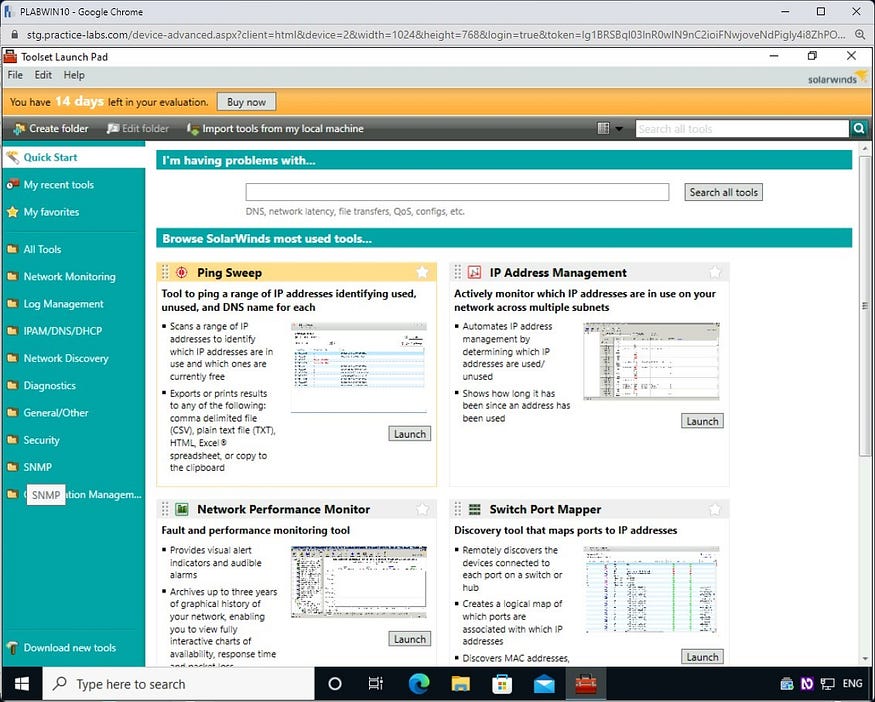875x702 pixels.
Task: Open Task View on the taskbar
Action: (x=376, y=684)
